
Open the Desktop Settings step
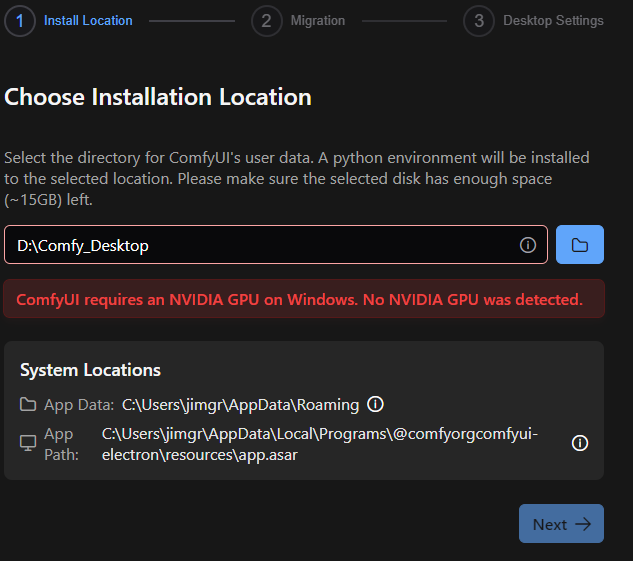pyautogui.click(x=553, y=20)
